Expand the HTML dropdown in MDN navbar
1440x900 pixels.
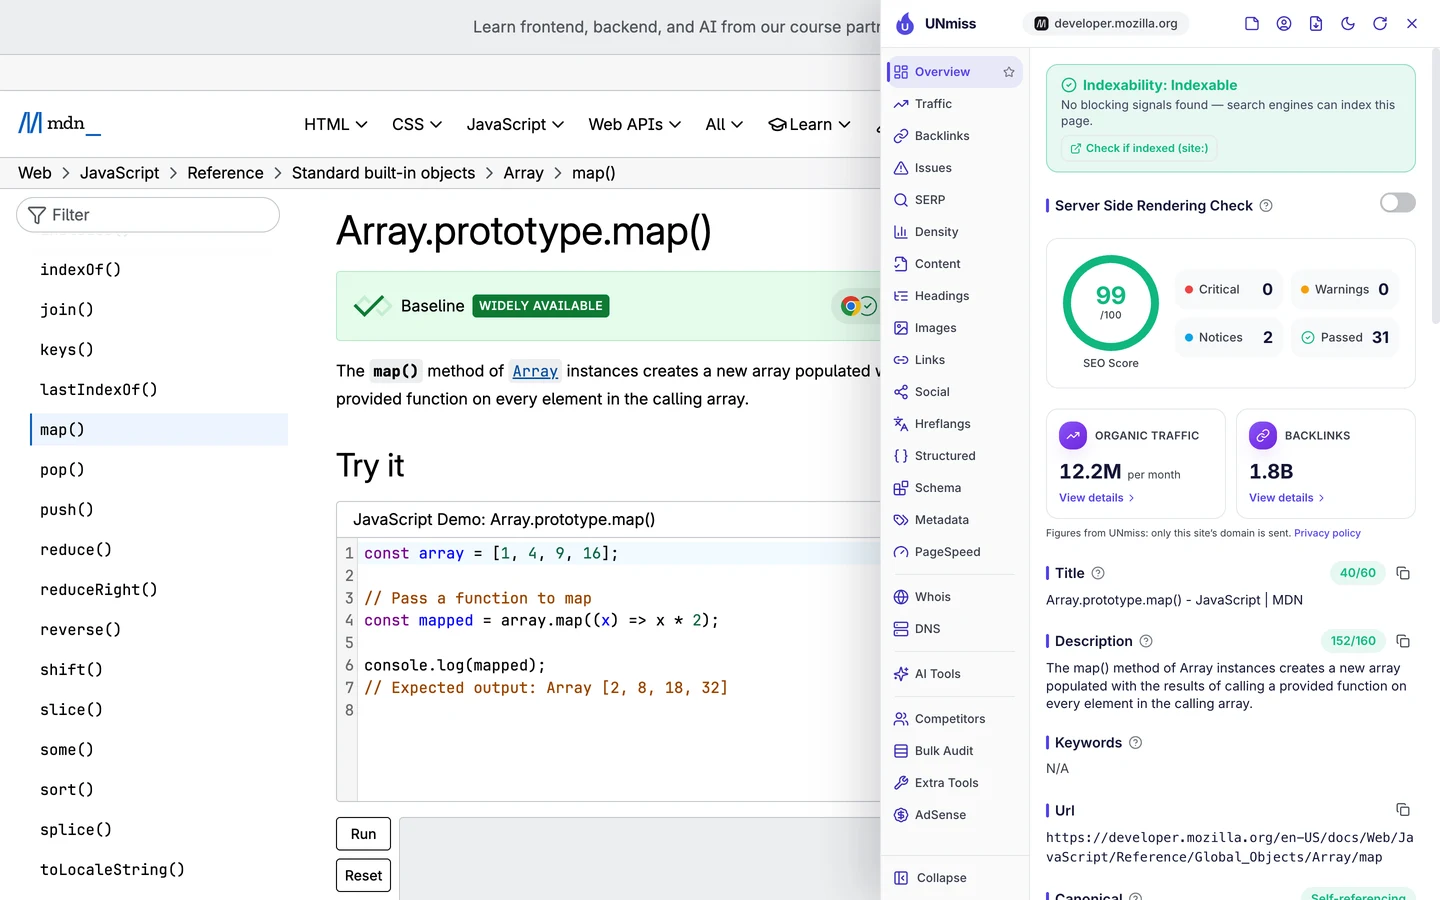336,124
